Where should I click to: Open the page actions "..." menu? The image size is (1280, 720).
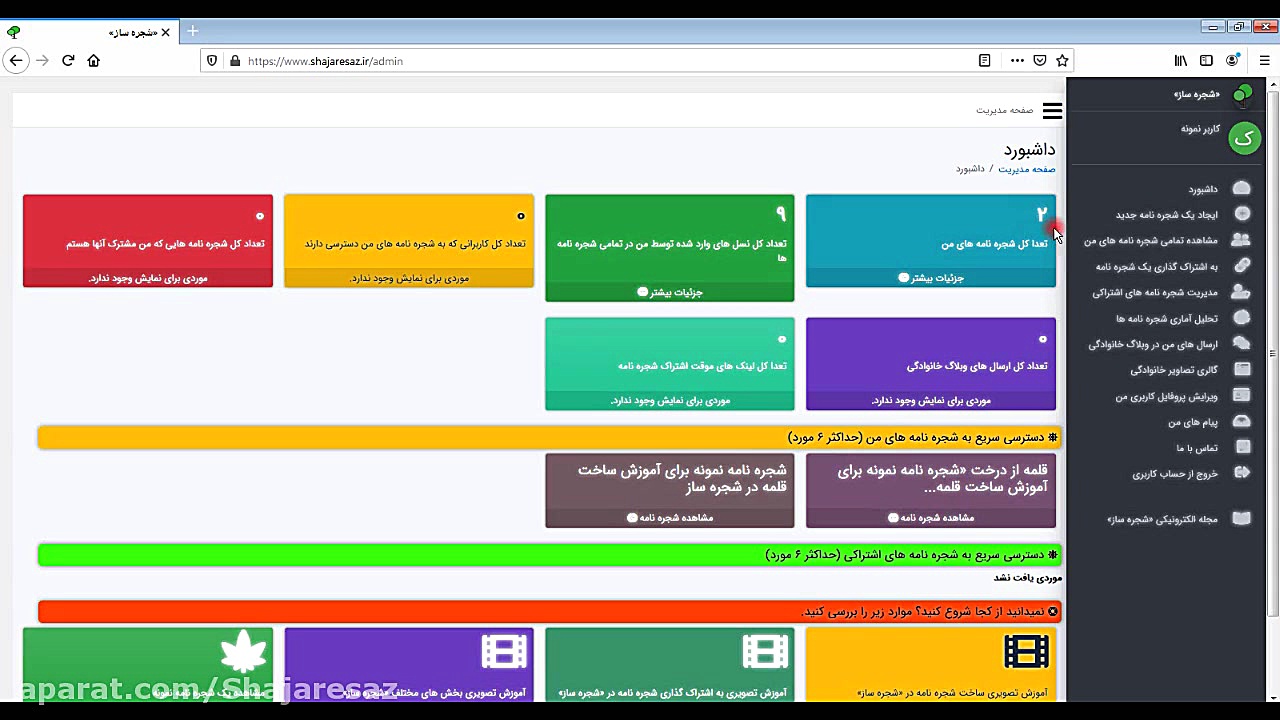pyautogui.click(x=1017, y=60)
